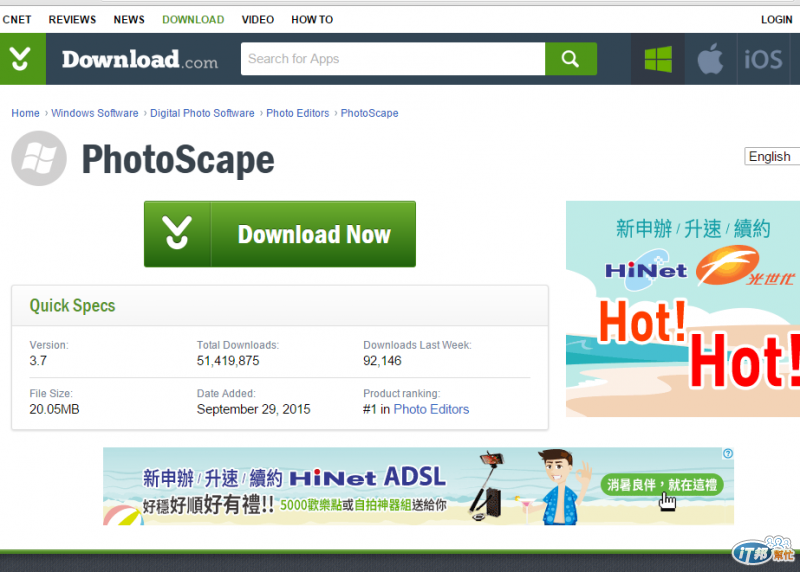This screenshot has width=800, height=572.
Task: Click the green magnifier search button
Action: point(570,59)
